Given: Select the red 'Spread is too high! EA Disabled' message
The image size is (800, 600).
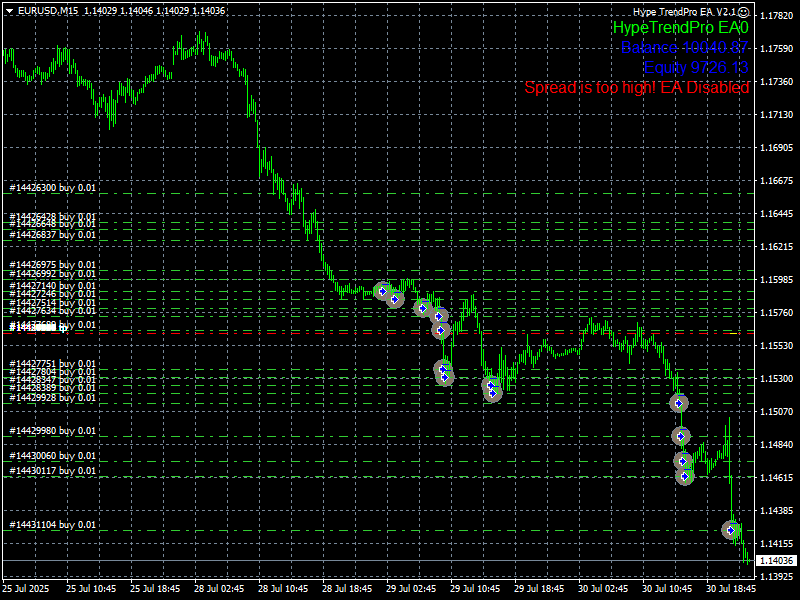Looking at the screenshot, I should (x=637, y=88).
